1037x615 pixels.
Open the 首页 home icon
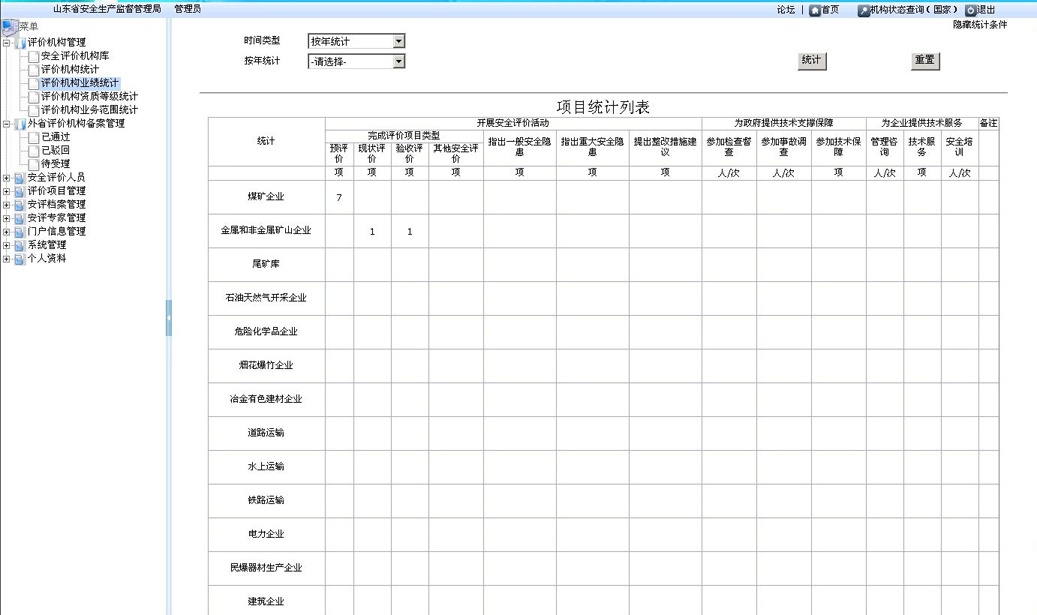click(x=816, y=10)
